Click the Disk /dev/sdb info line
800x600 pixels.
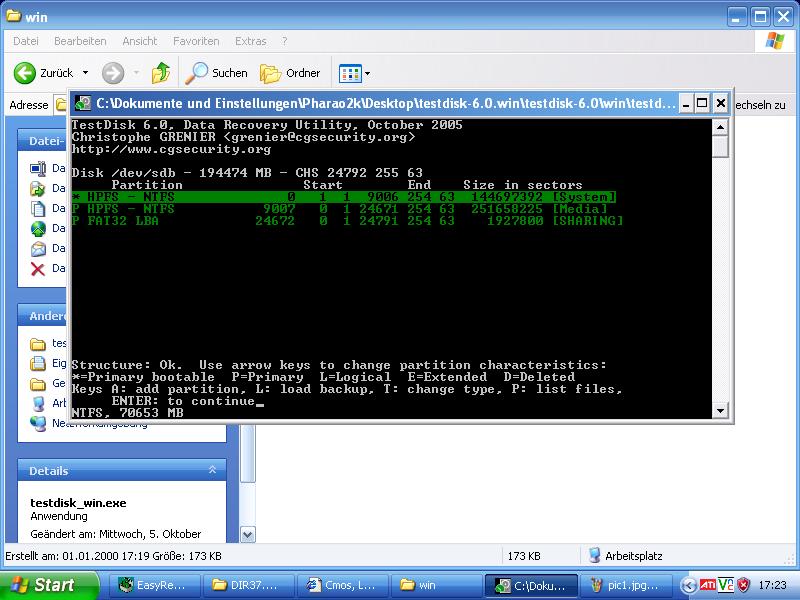[x=247, y=172]
